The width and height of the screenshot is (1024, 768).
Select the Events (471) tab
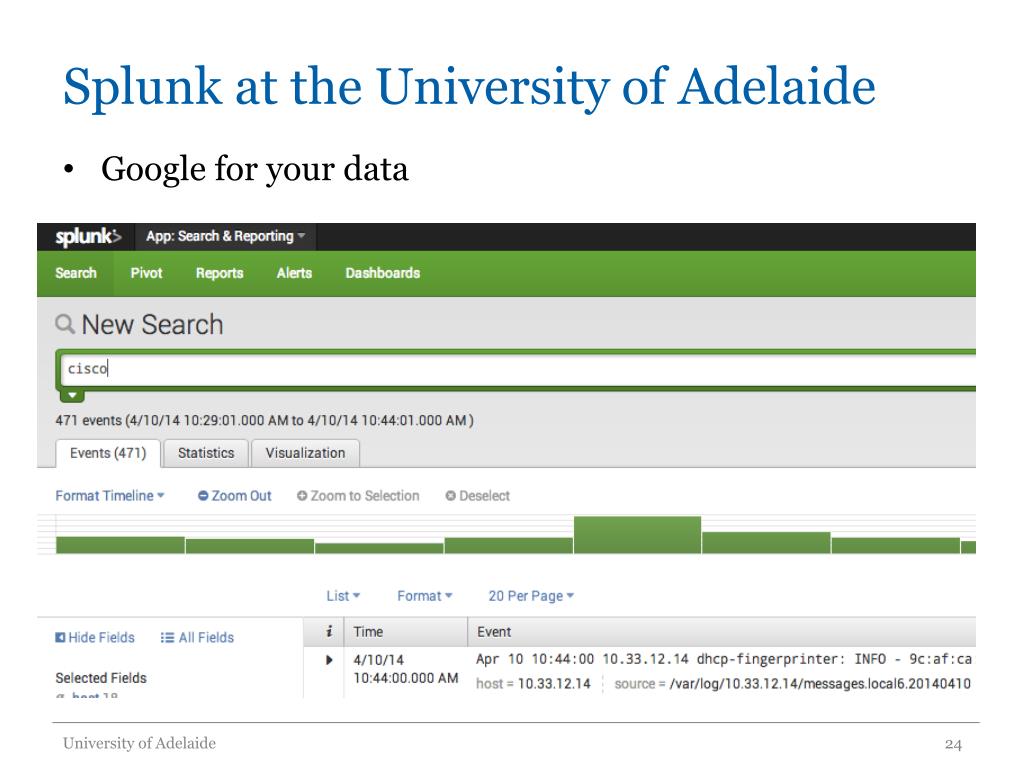coord(108,453)
